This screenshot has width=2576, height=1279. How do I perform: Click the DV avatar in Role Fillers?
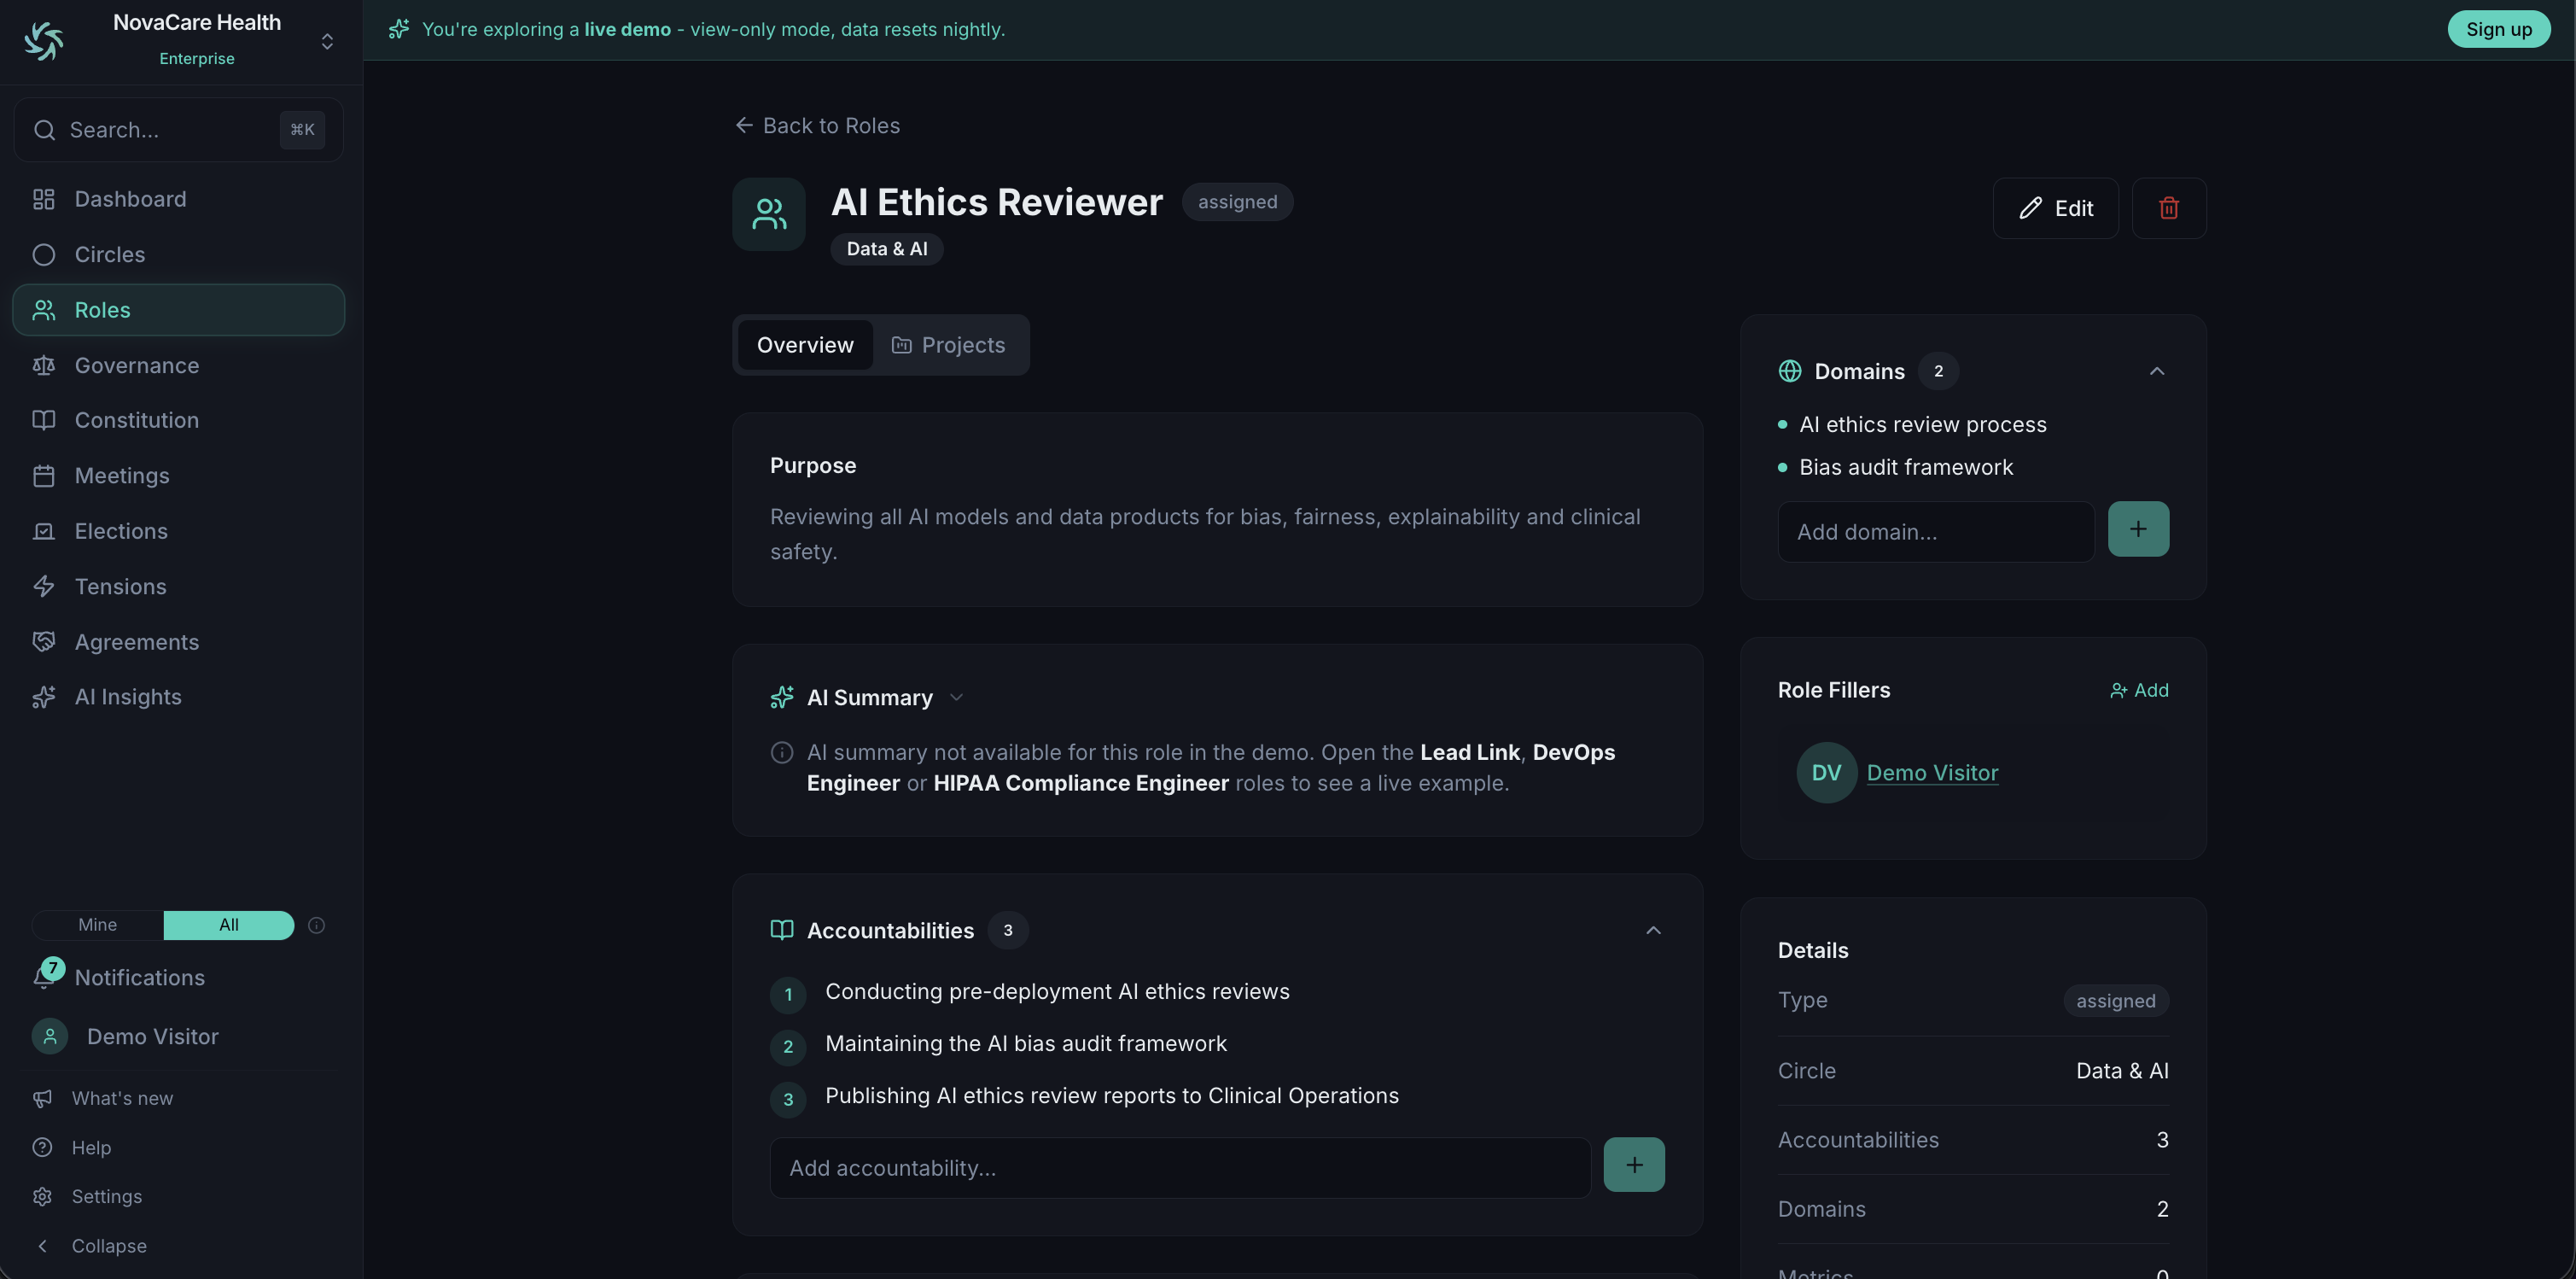tap(1826, 772)
